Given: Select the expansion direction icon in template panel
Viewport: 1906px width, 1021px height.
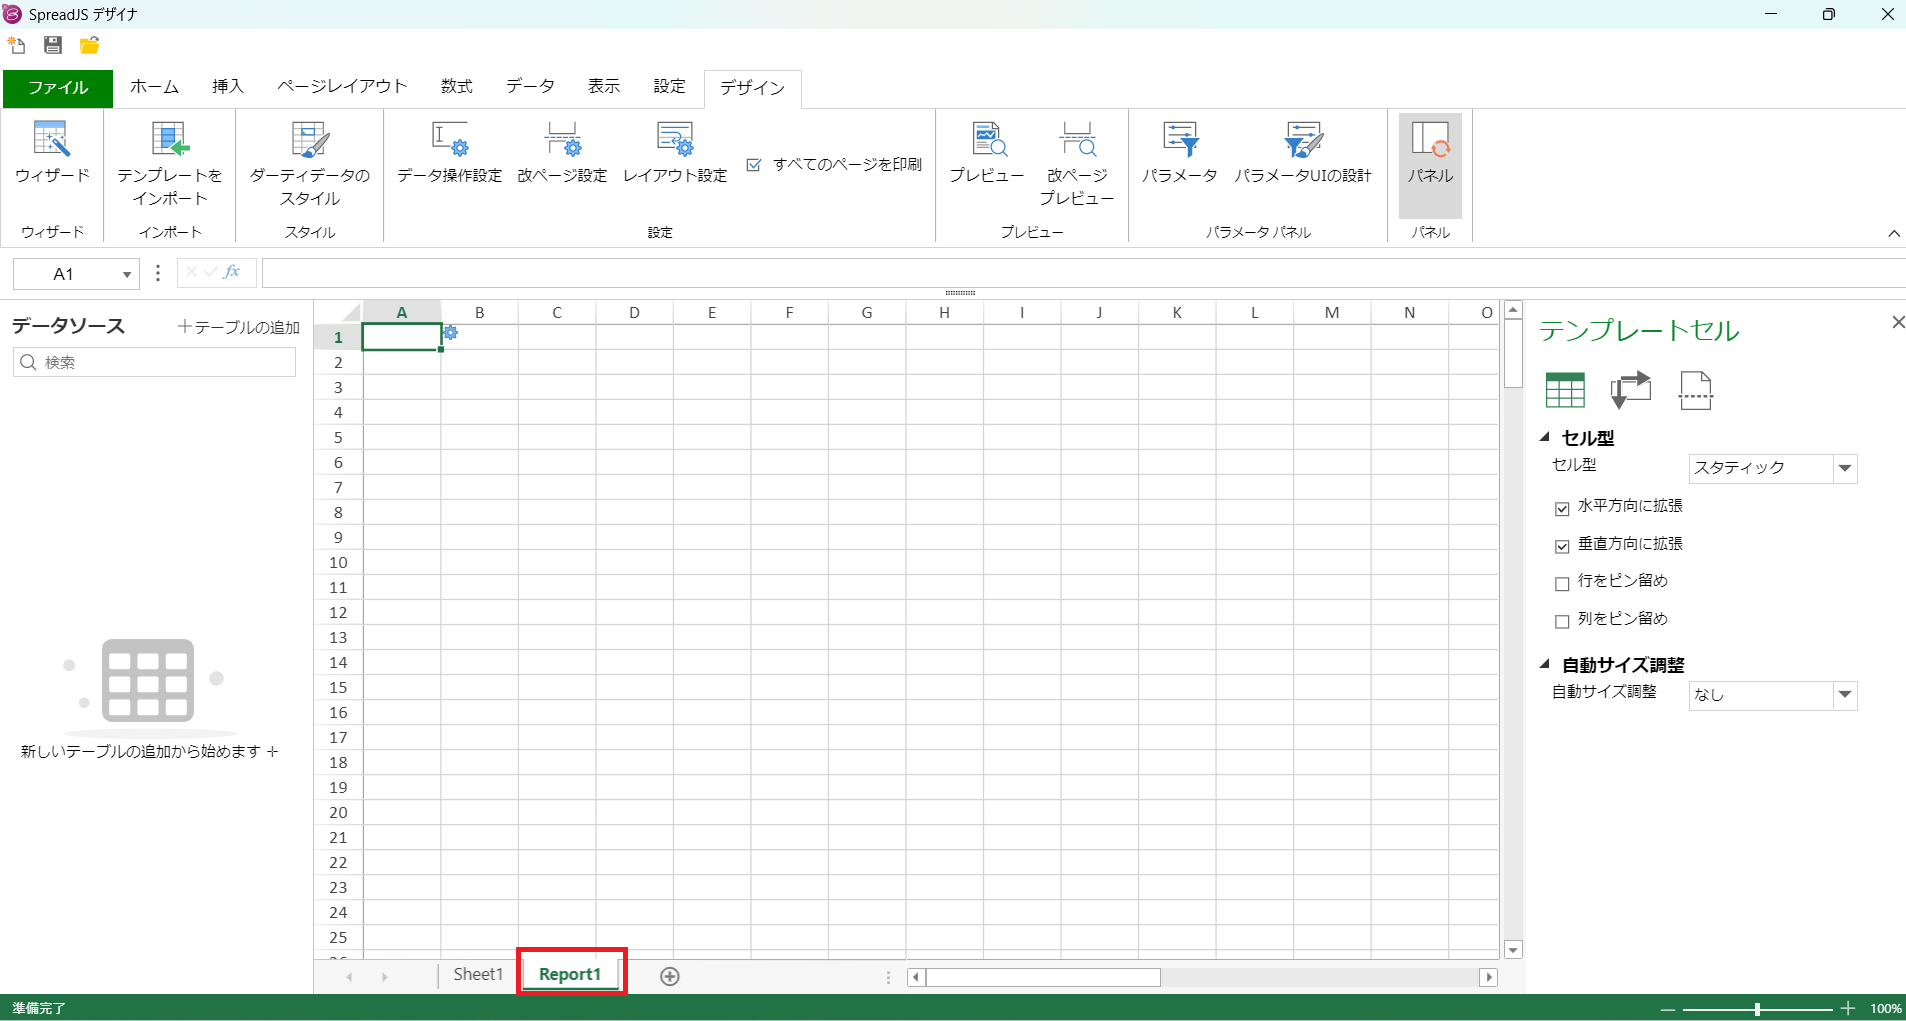Looking at the screenshot, I should 1630,390.
